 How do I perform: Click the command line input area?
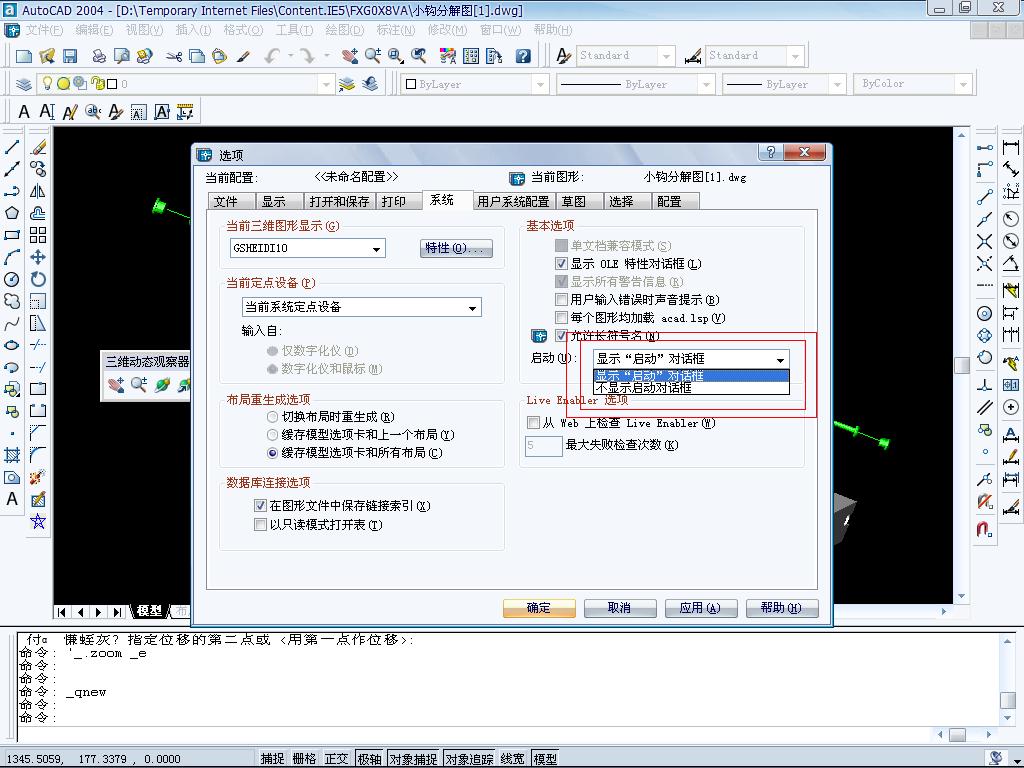click(473, 735)
